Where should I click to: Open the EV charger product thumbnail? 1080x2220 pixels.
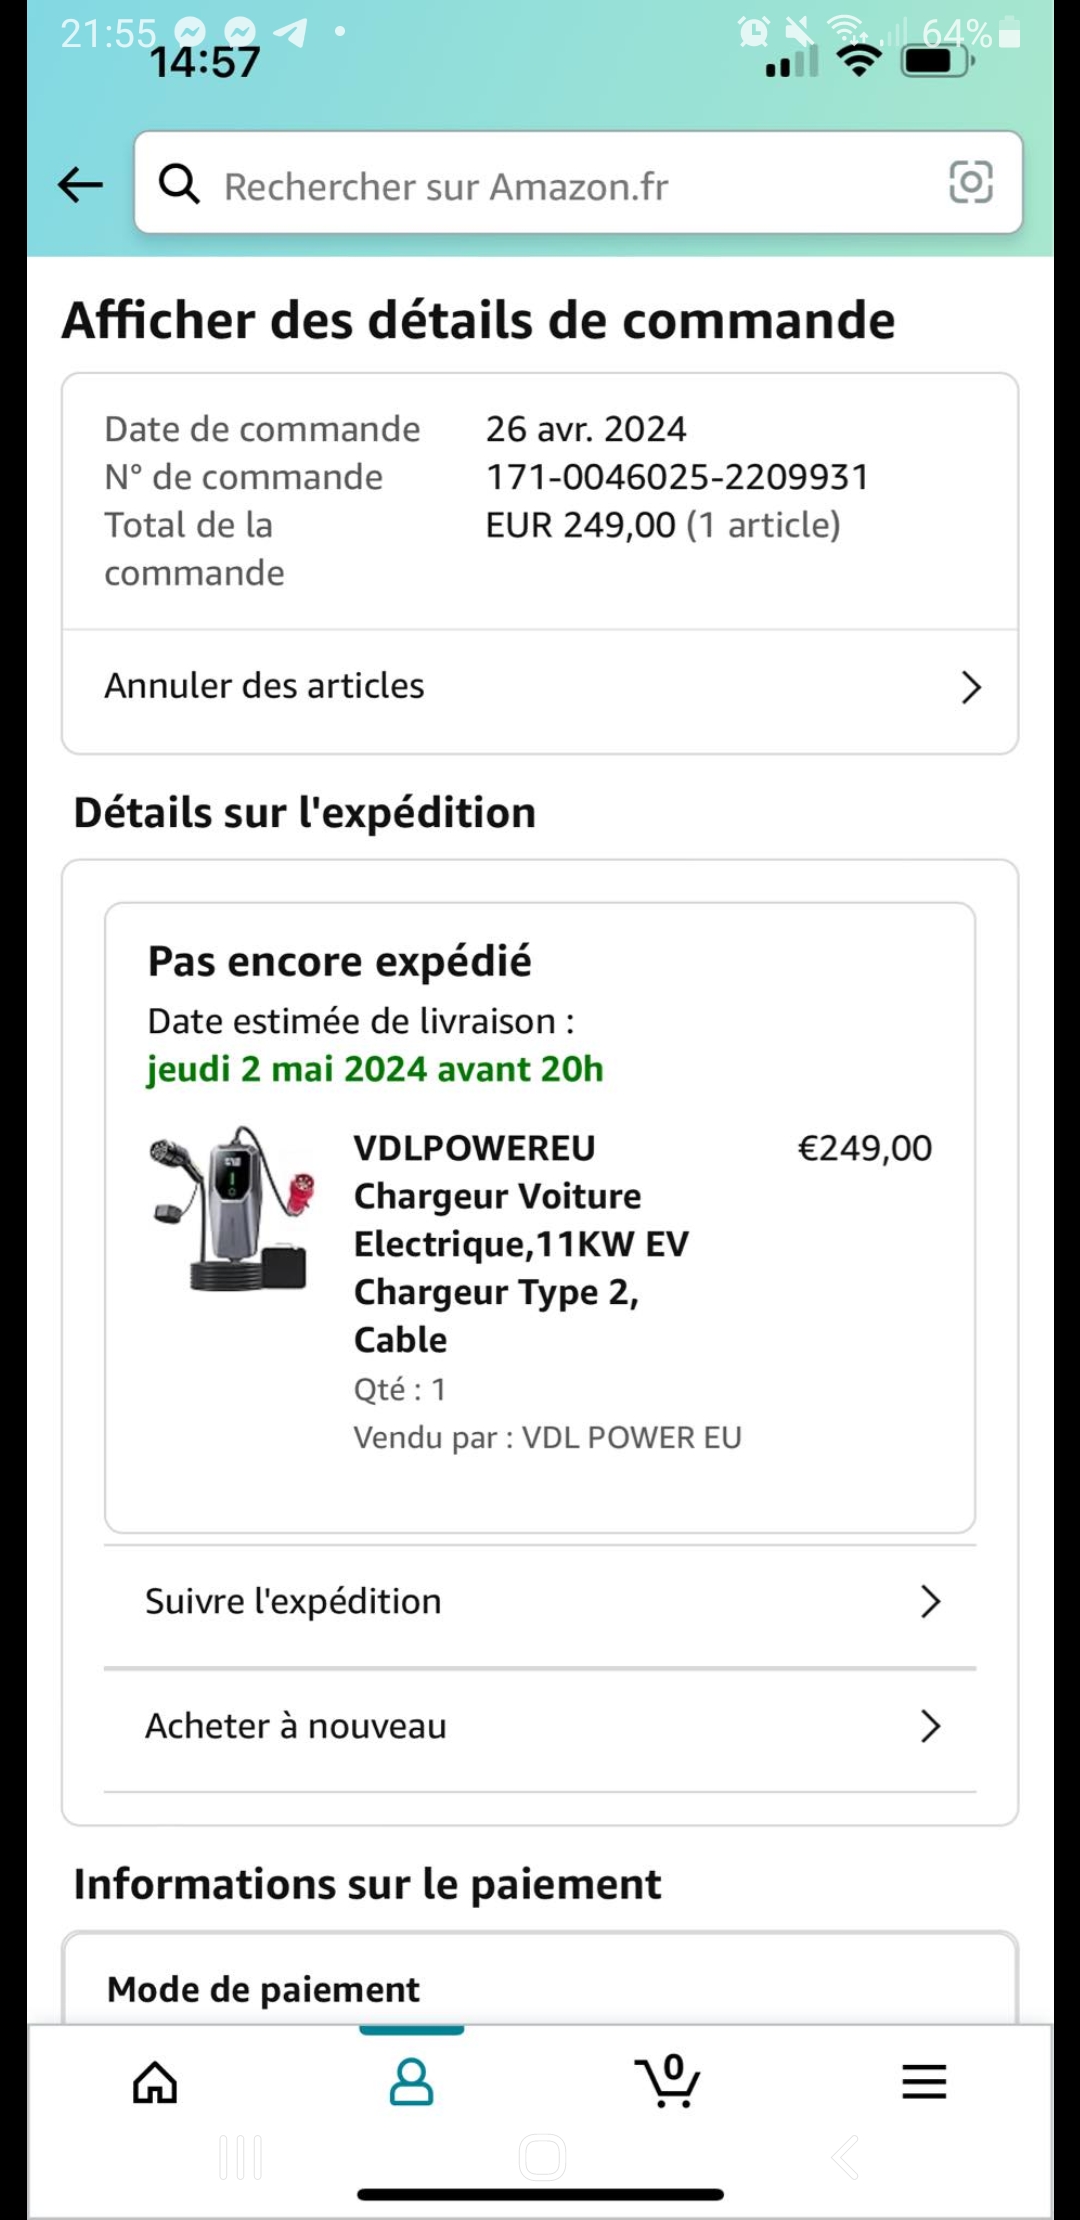[232, 1209]
